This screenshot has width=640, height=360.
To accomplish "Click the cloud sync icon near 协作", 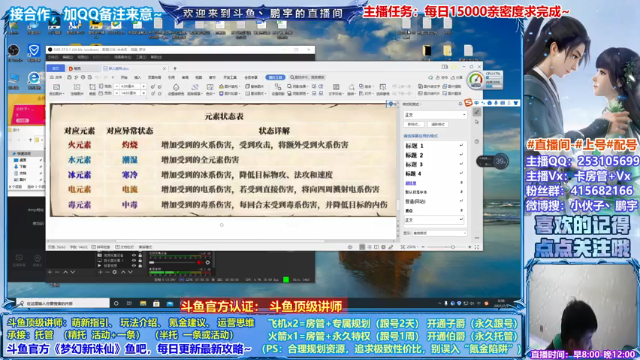I will tap(430, 78).
